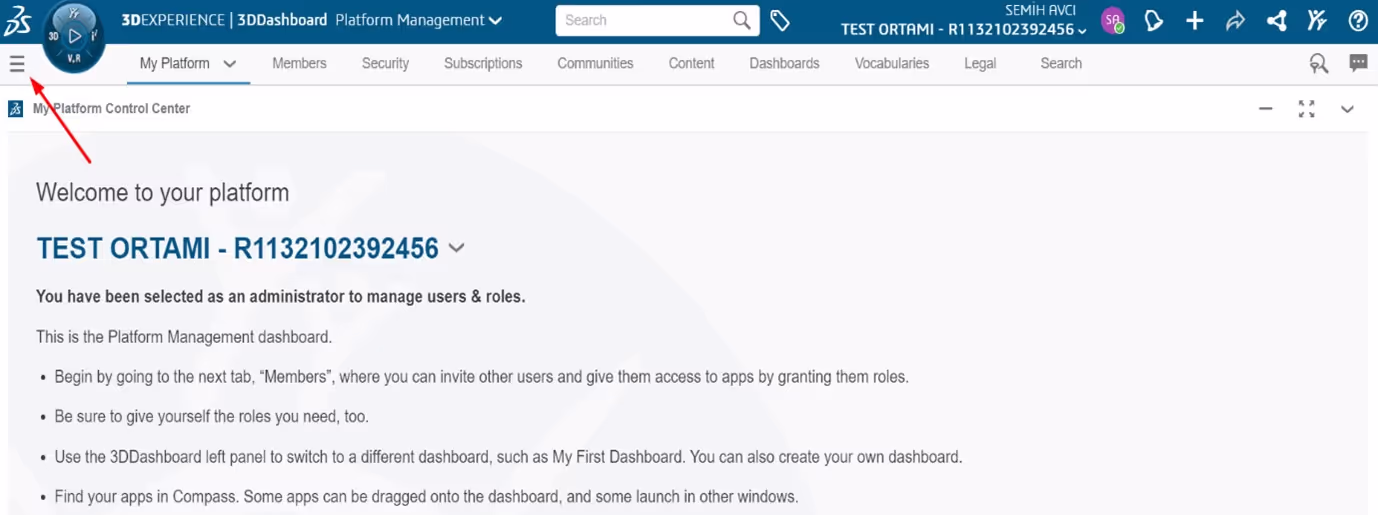Click the 'Find your apps in Compass' bullet

[426, 496]
